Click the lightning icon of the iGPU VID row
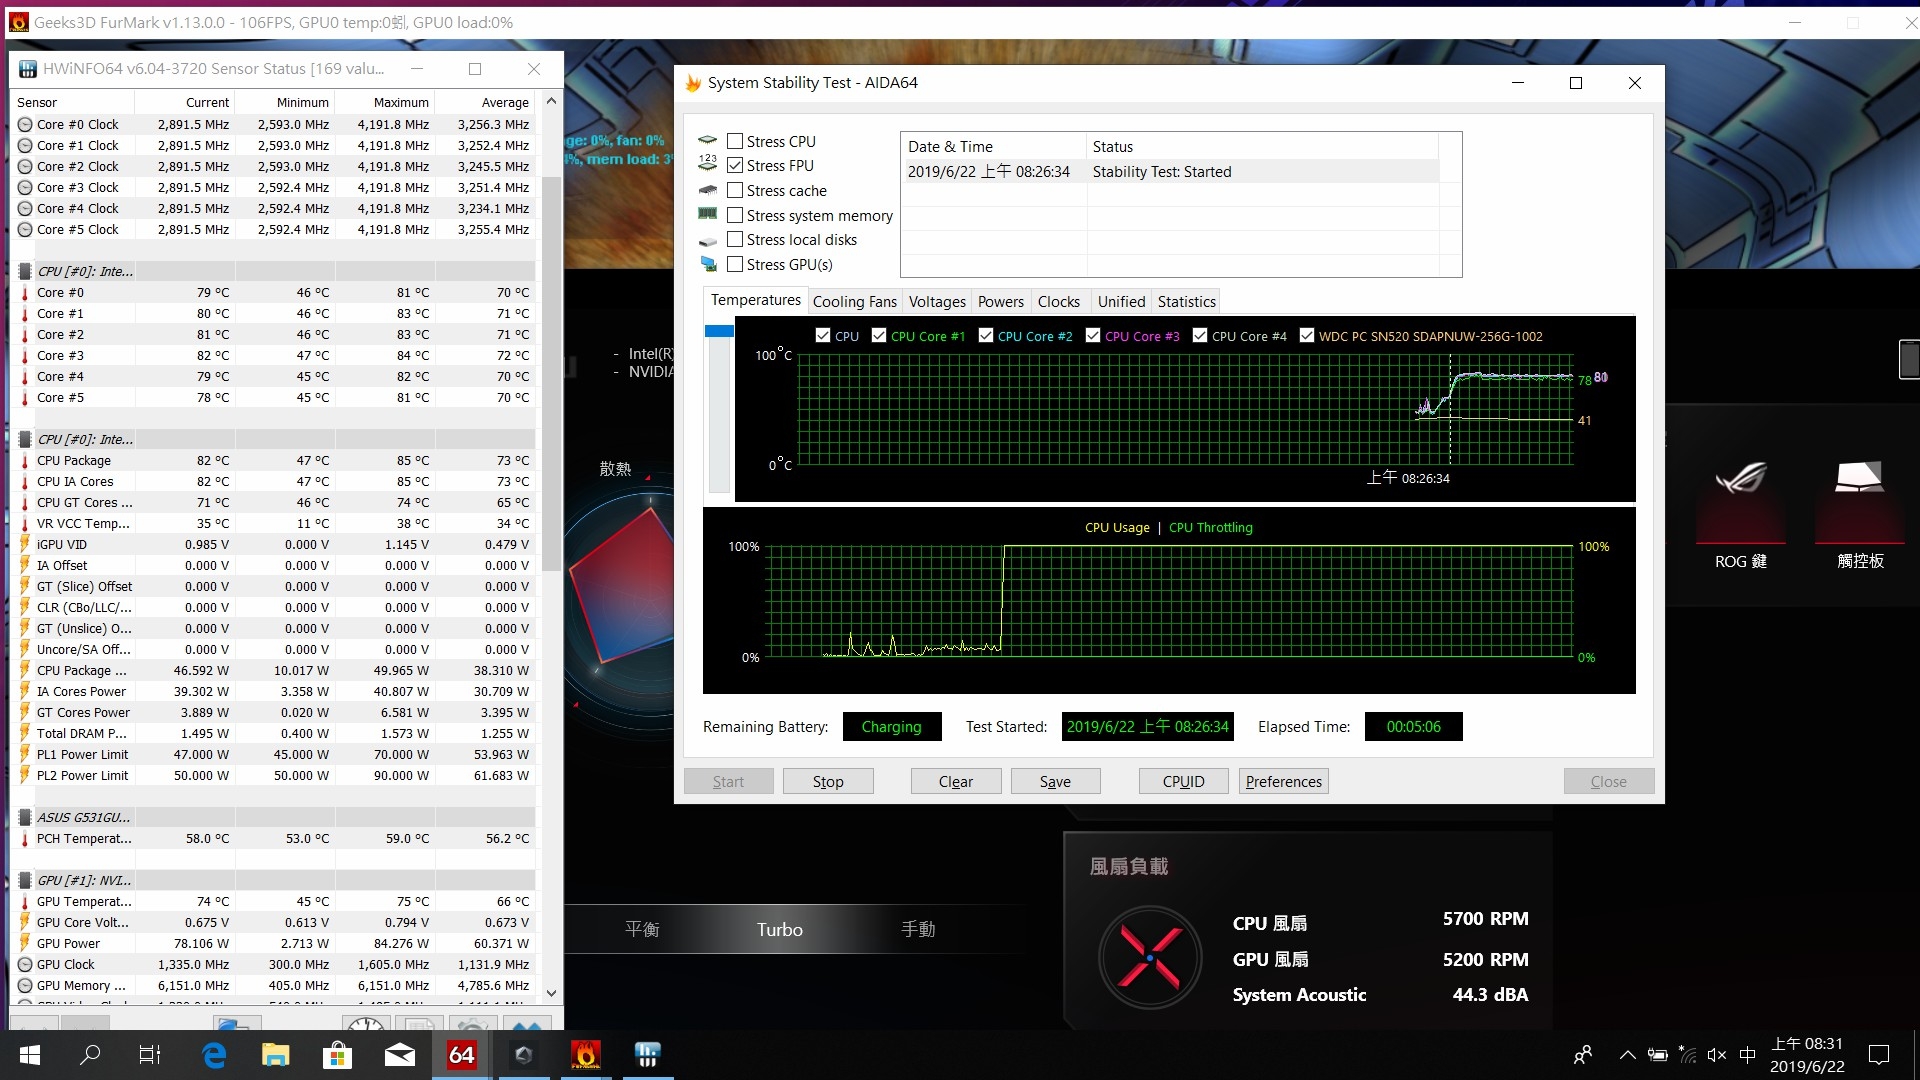The height and width of the screenshot is (1080, 1920). coord(25,544)
